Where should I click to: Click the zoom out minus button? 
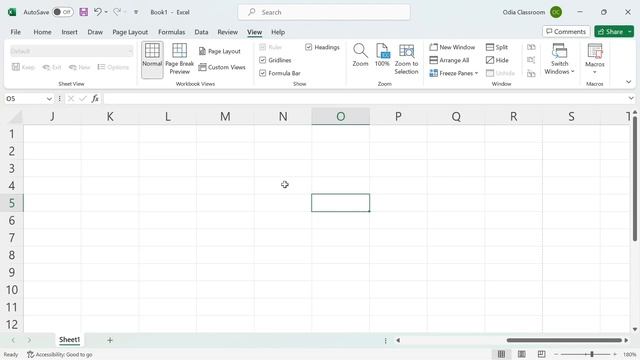(x=556, y=354)
